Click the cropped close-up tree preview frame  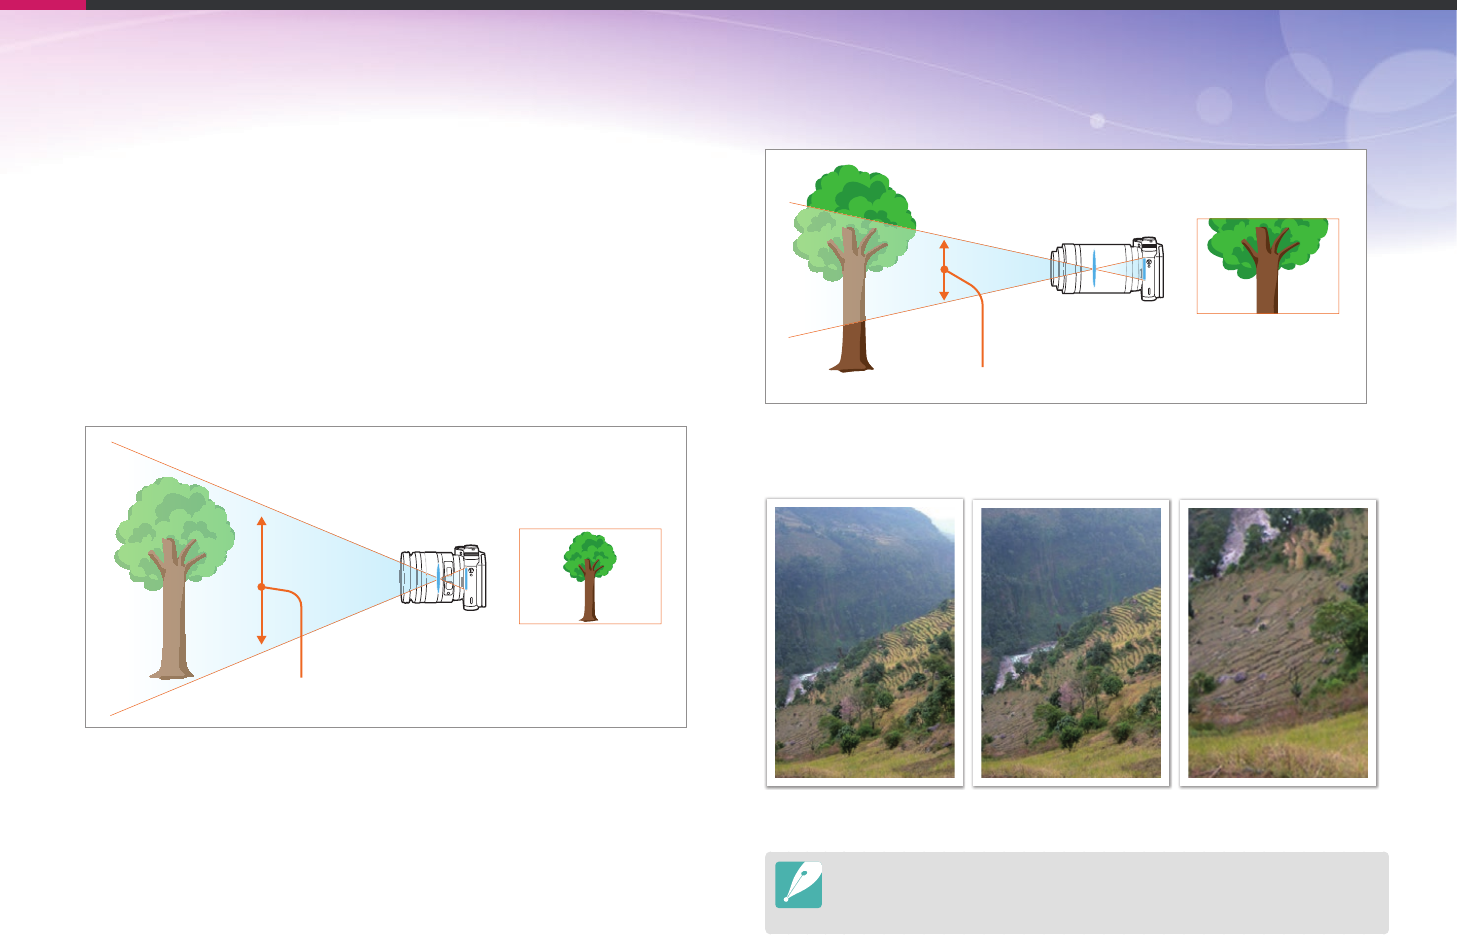click(x=1267, y=266)
